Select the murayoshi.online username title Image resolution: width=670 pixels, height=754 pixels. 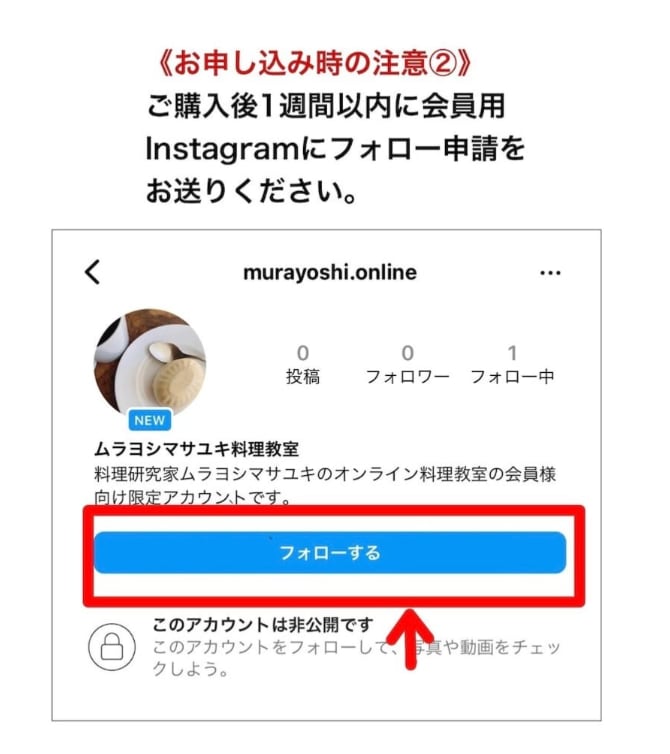[330, 273]
